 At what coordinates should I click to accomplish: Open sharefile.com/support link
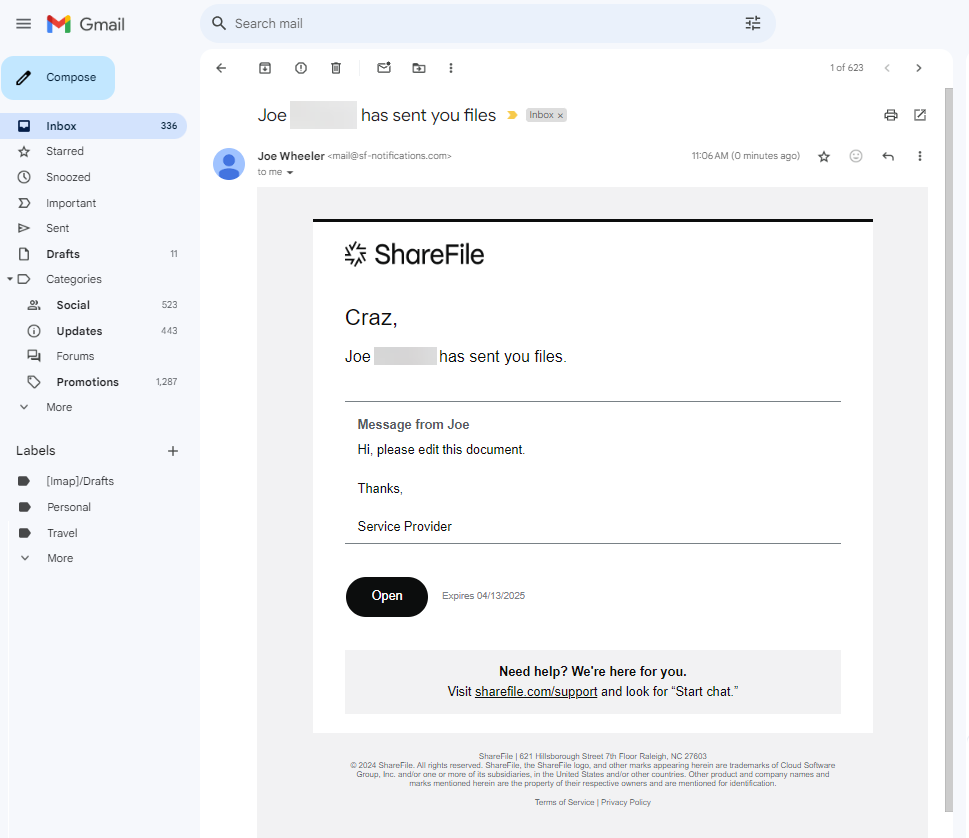tap(536, 692)
